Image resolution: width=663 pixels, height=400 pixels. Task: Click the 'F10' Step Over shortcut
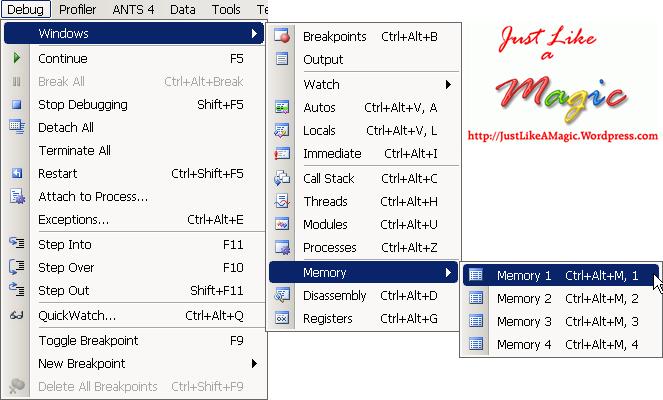[233, 268]
